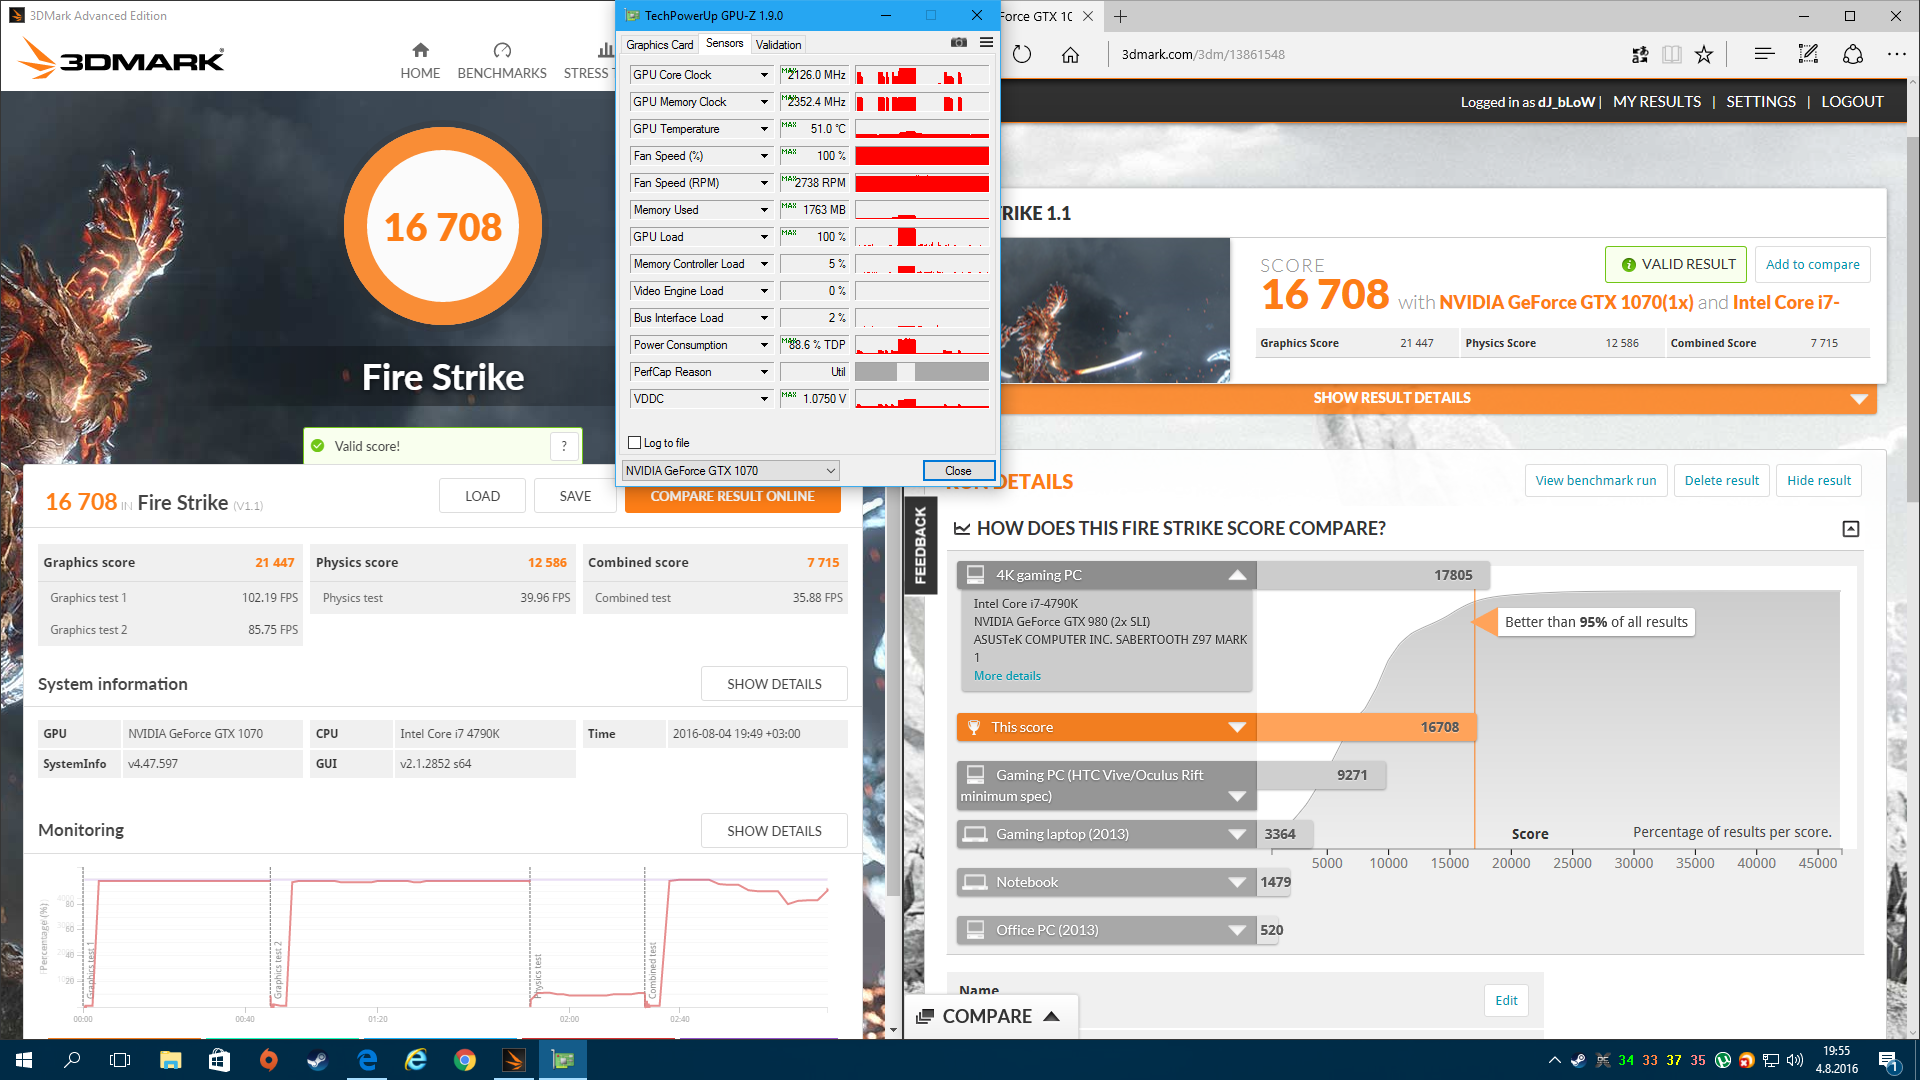This screenshot has width=1920, height=1080.
Task: Open GPU Temperature sensor dropdown
Action: 764,129
